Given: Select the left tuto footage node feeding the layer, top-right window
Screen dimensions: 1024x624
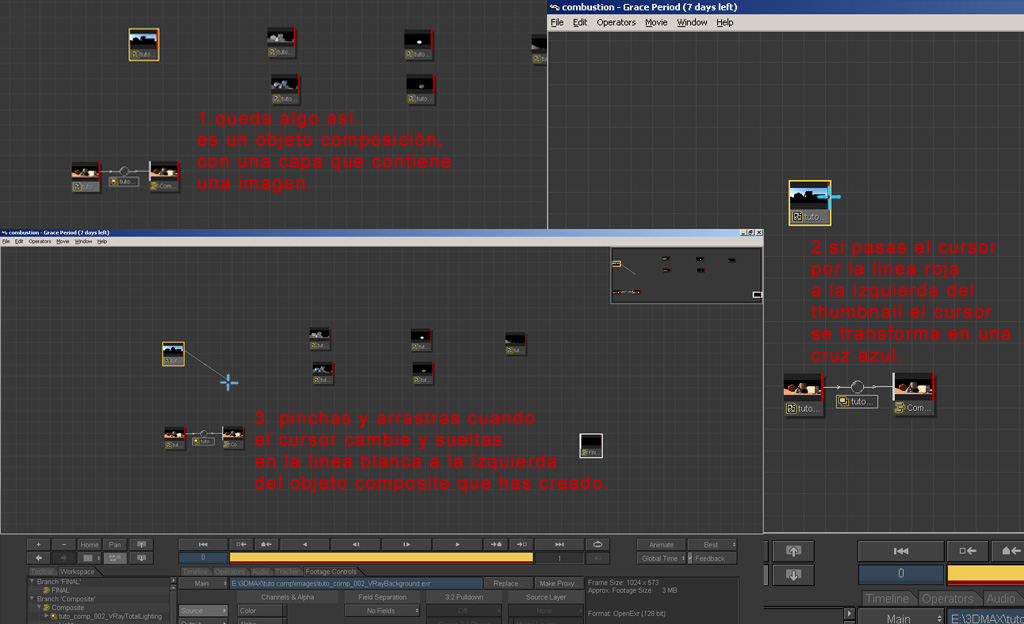Looking at the screenshot, I should click(803, 394).
